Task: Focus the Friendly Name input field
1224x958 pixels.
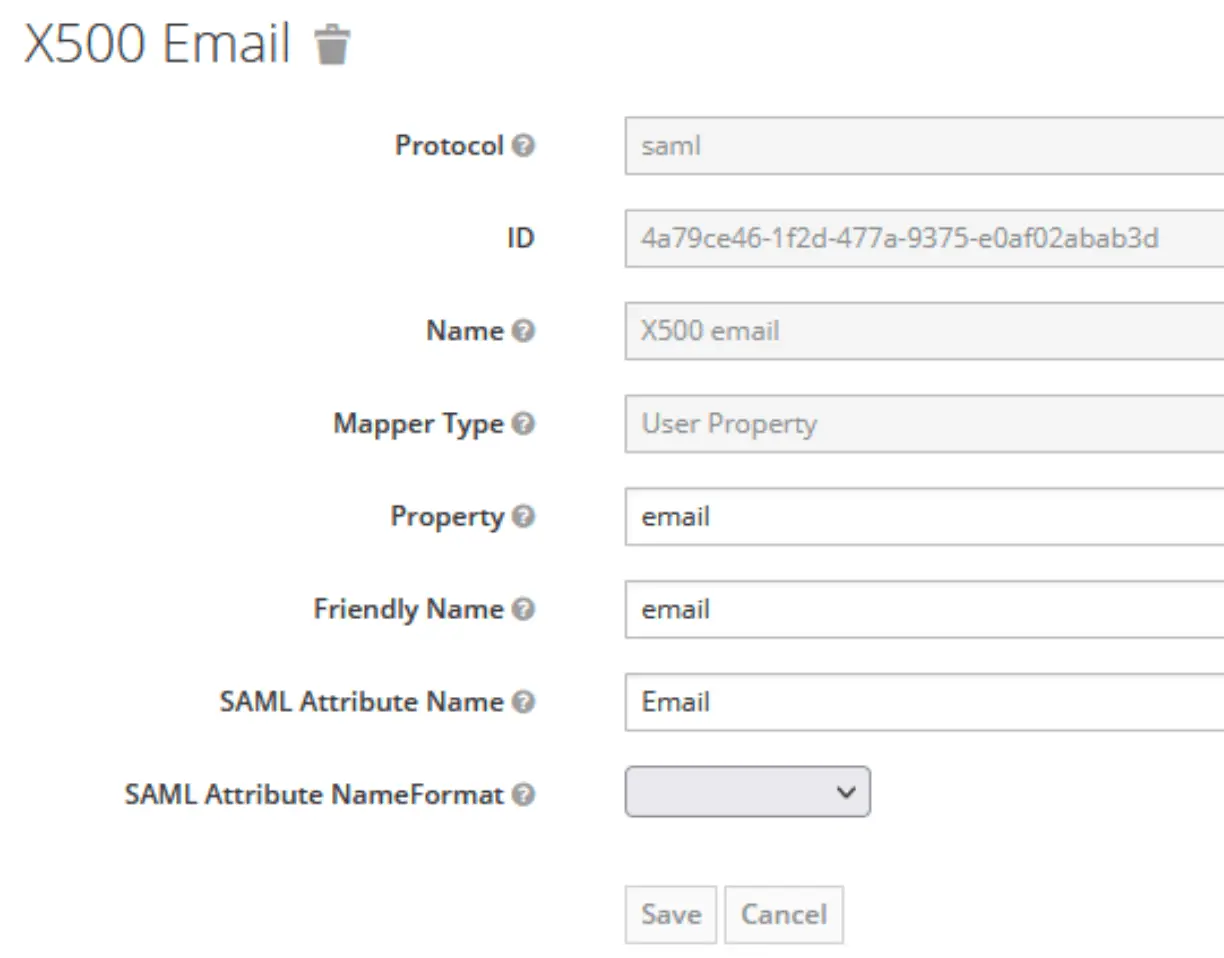Action: pyautogui.click(x=924, y=609)
